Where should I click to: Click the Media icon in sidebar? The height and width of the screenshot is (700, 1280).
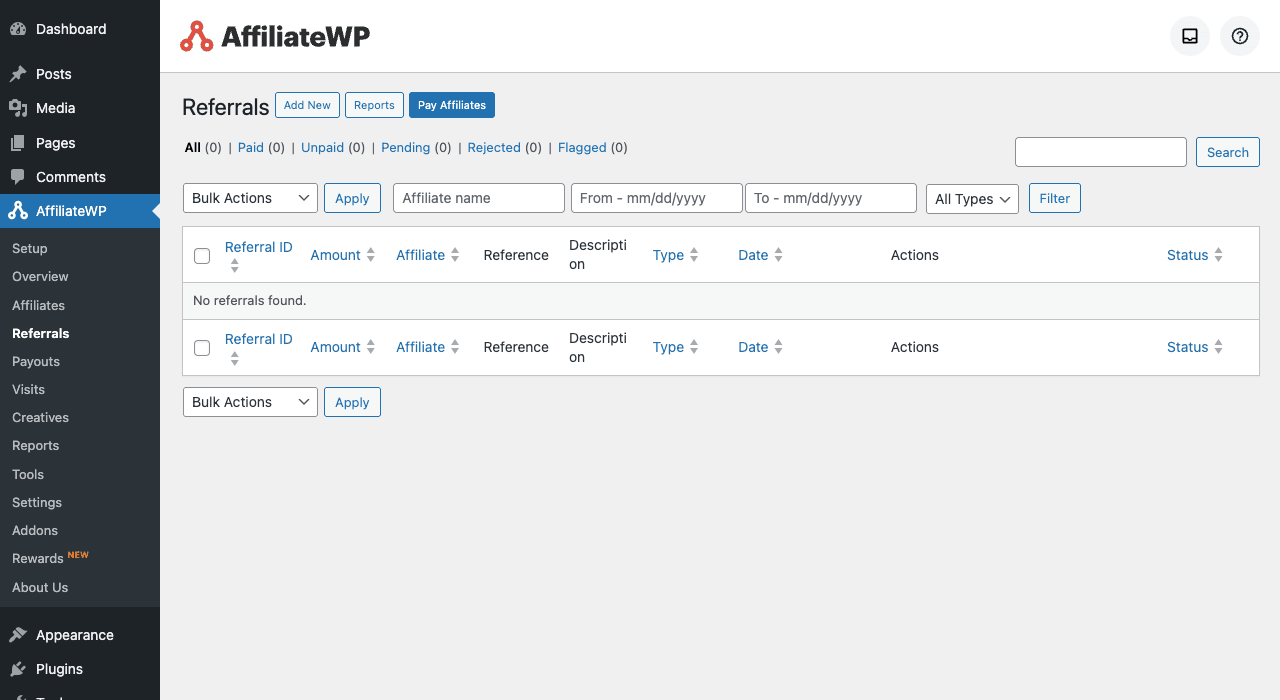[x=18, y=108]
